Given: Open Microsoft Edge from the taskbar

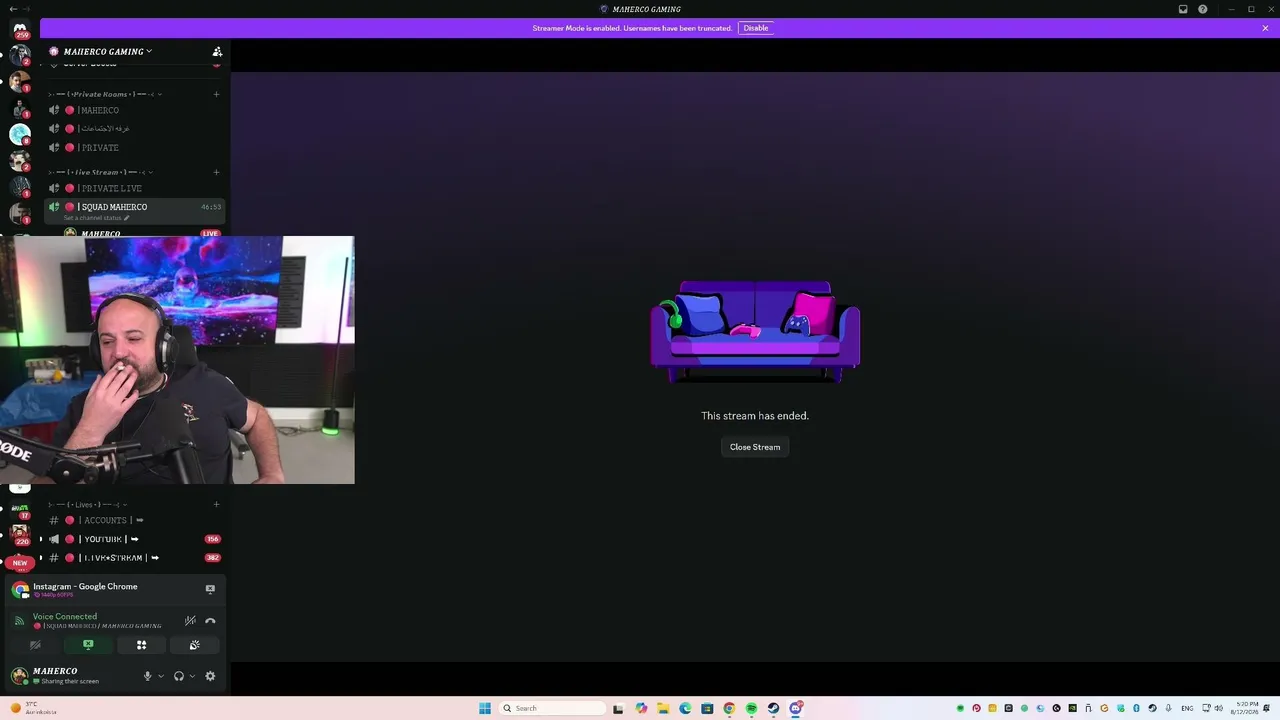Looking at the screenshot, I should point(685,708).
